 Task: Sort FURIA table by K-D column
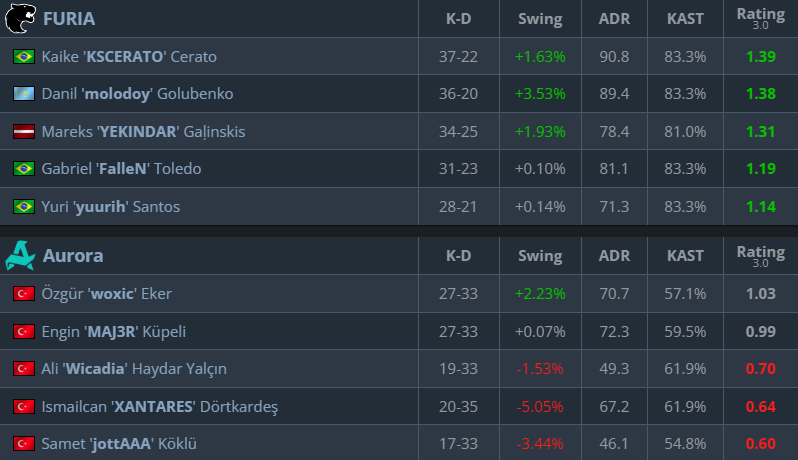[x=460, y=19]
